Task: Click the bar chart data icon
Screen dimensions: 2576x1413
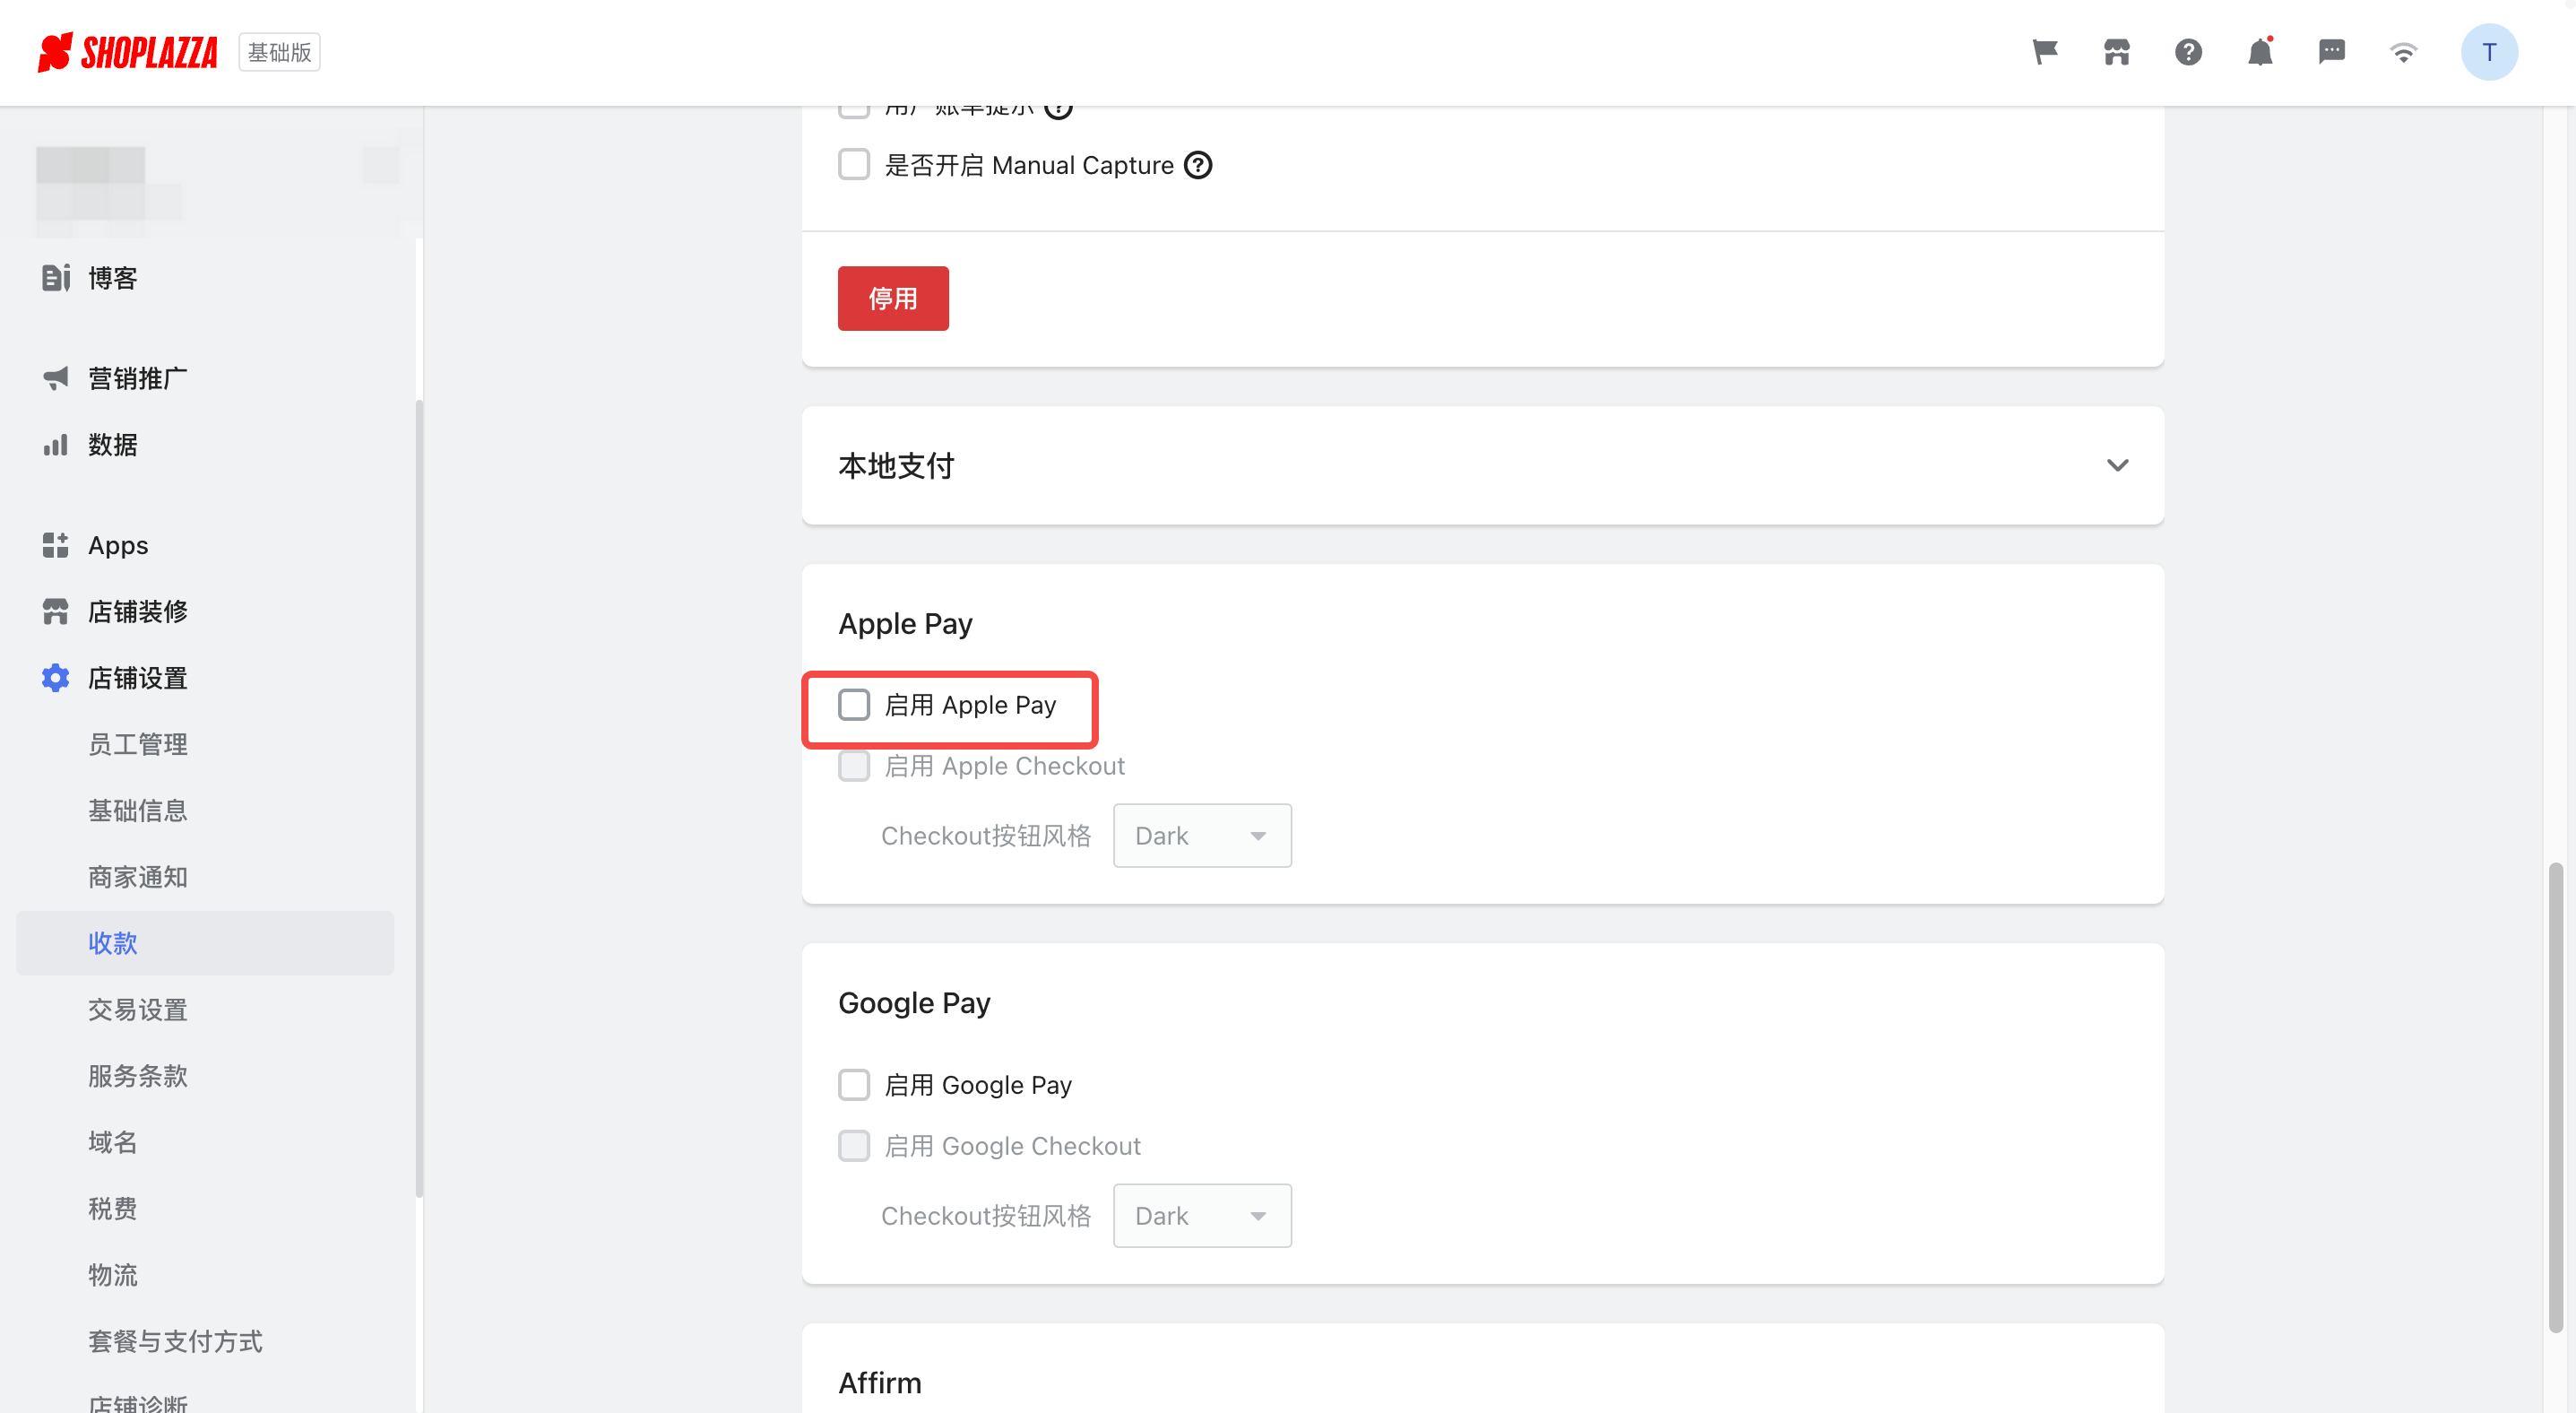Action: pyautogui.click(x=56, y=445)
